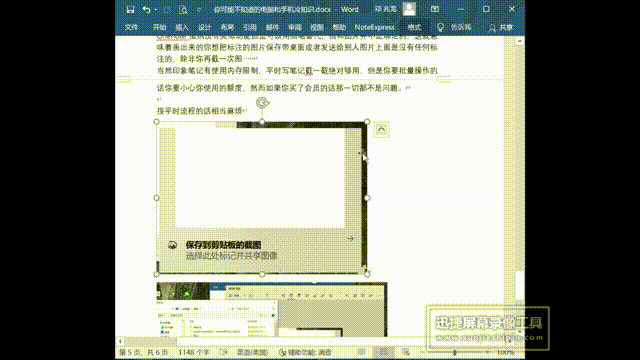The image size is (640, 360).
Task: Click the left-middle resize handle of the picture
Action: (156, 198)
